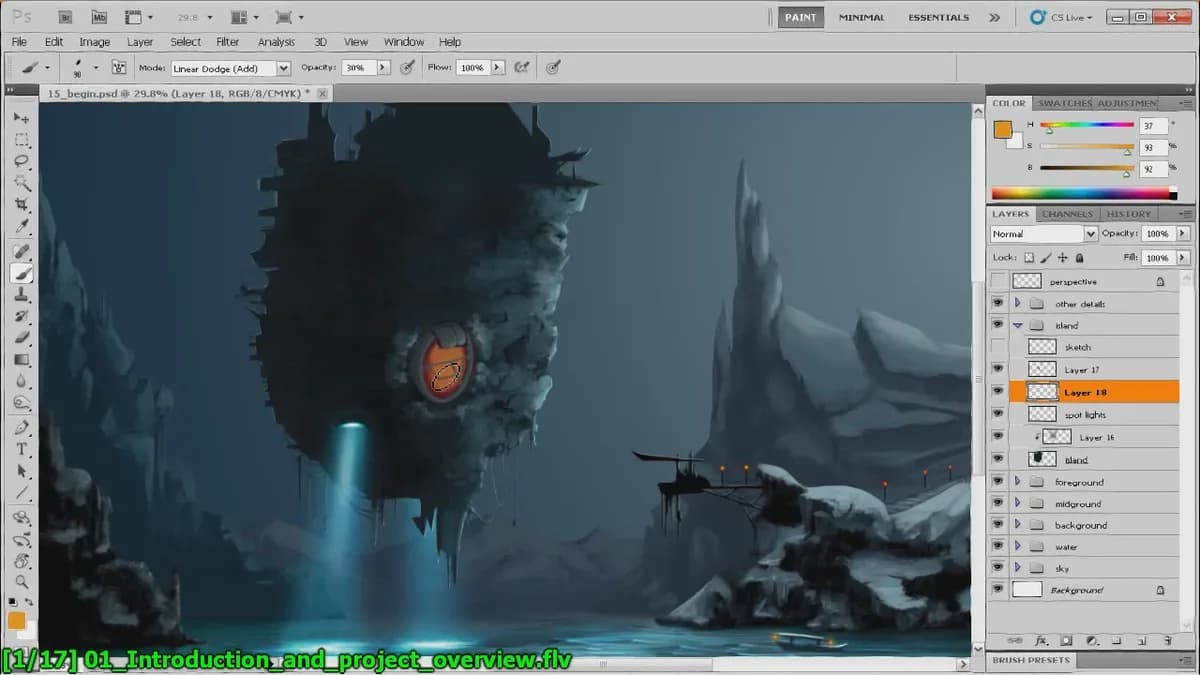Switch to the Paint workspace
This screenshot has height=675, width=1200.
800,17
